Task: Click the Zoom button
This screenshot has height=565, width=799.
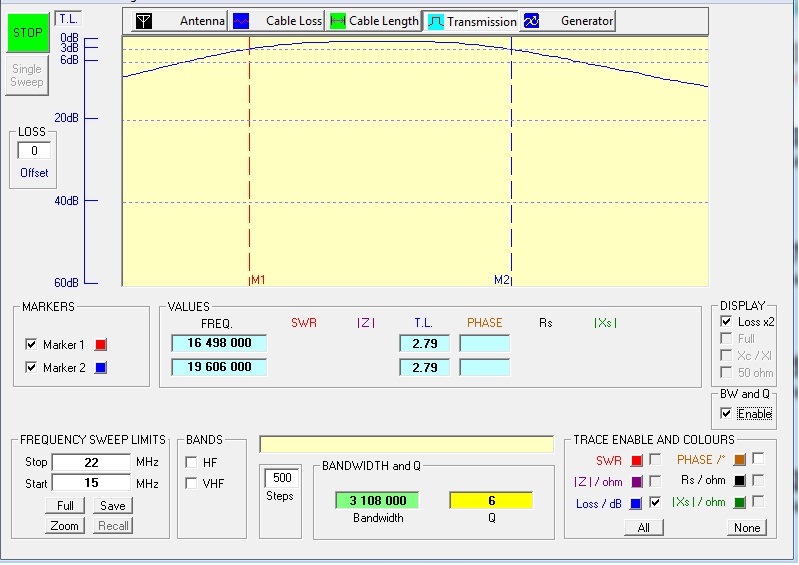Action: [x=64, y=525]
